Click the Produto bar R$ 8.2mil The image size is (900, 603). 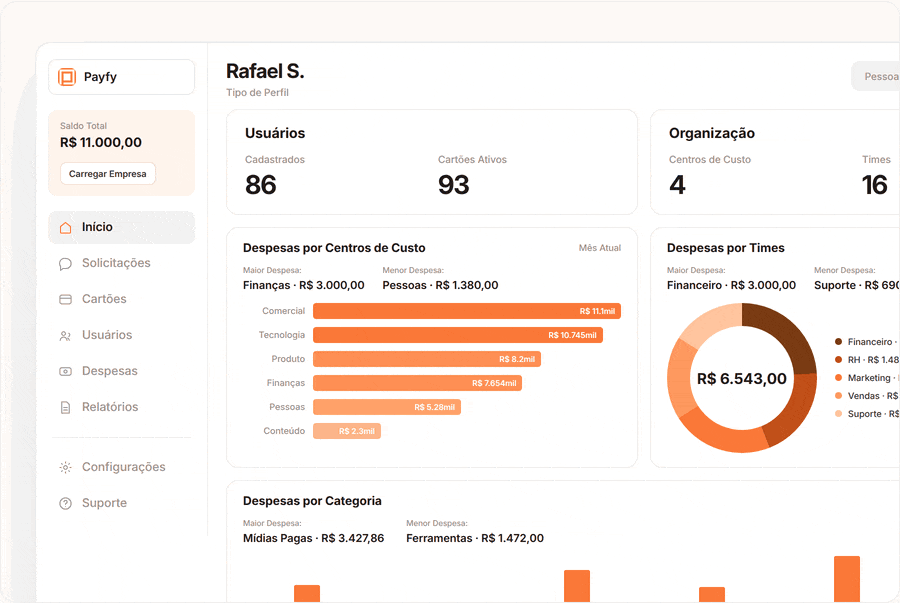[x=426, y=359]
